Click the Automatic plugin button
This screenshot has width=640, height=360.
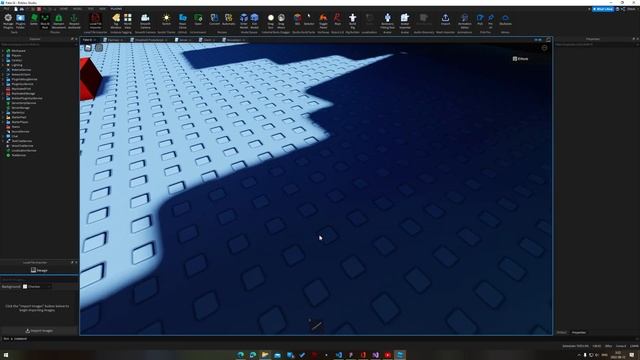click(229, 20)
